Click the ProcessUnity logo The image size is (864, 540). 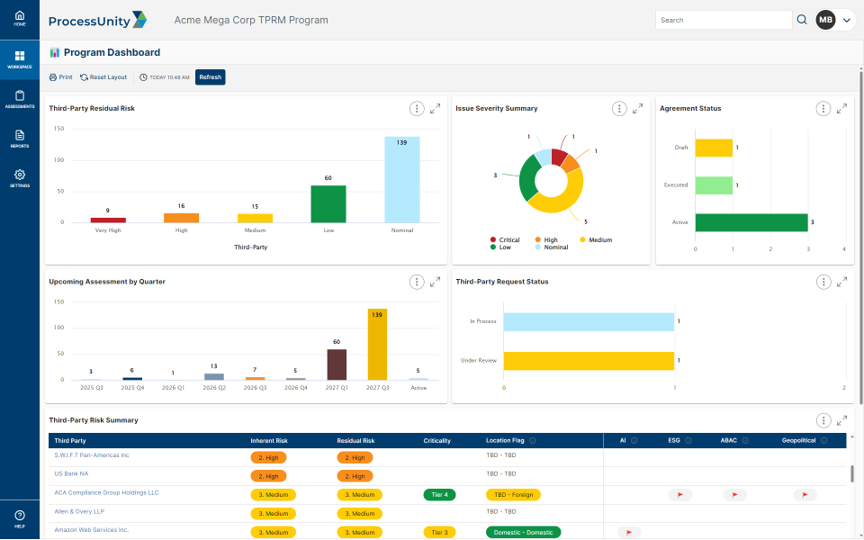98,20
